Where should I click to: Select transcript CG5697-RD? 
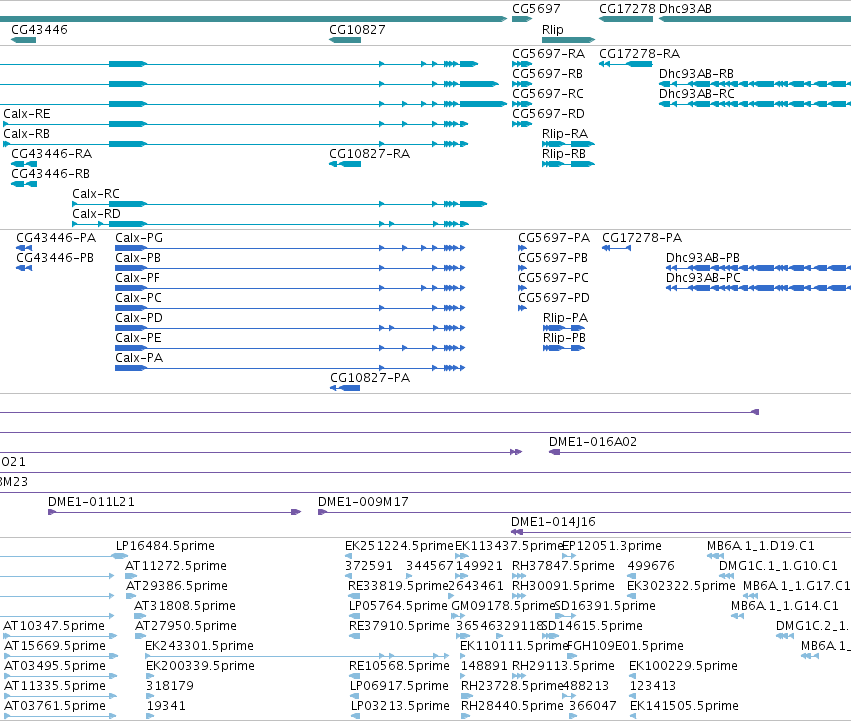pyautogui.click(x=548, y=114)
